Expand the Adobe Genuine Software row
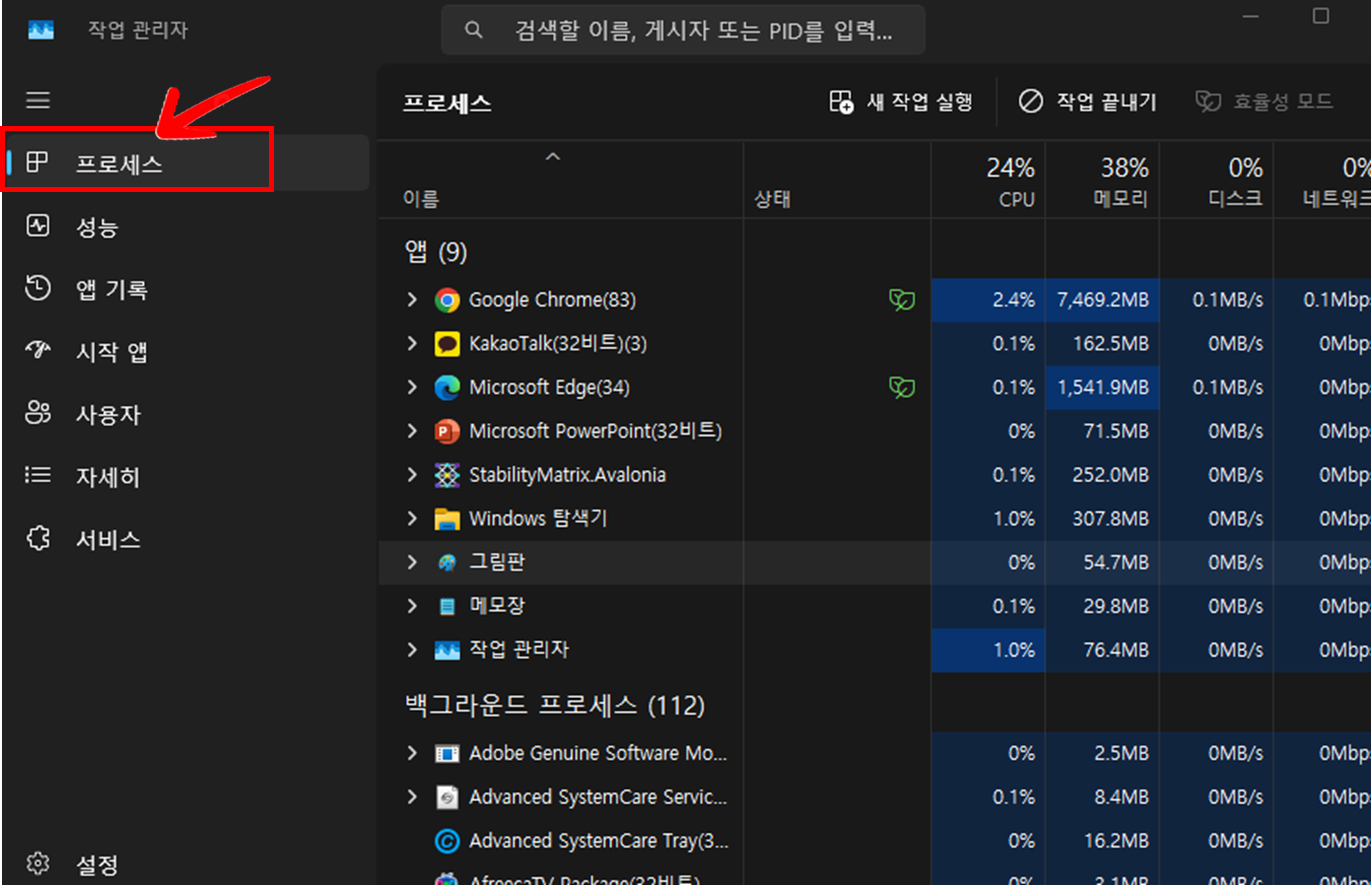Screen dimensions: 1371x885 coord(412,753)
